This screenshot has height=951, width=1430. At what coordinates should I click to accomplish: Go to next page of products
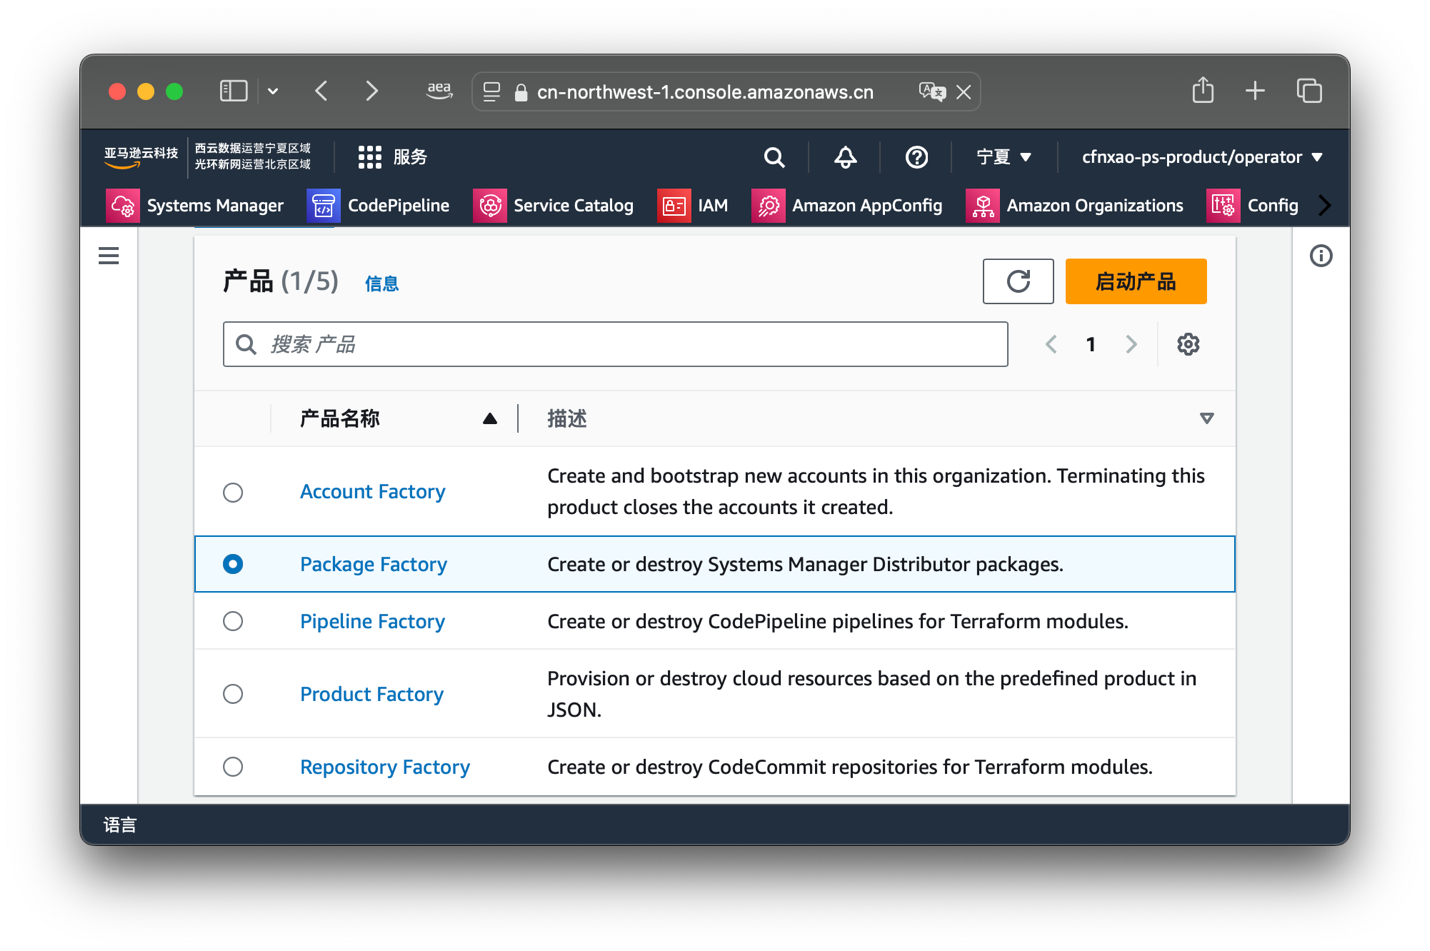tap(1131, 344)
